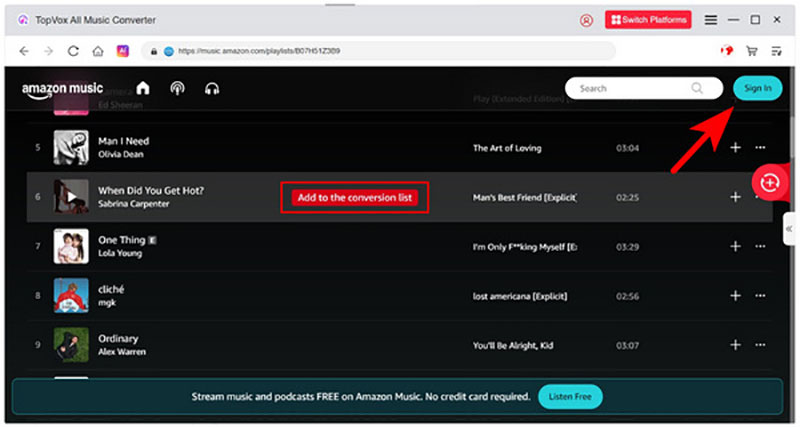Click song title cliché
Image resolution: width=800 pixels, height=428 pixels.
point(111,289)
